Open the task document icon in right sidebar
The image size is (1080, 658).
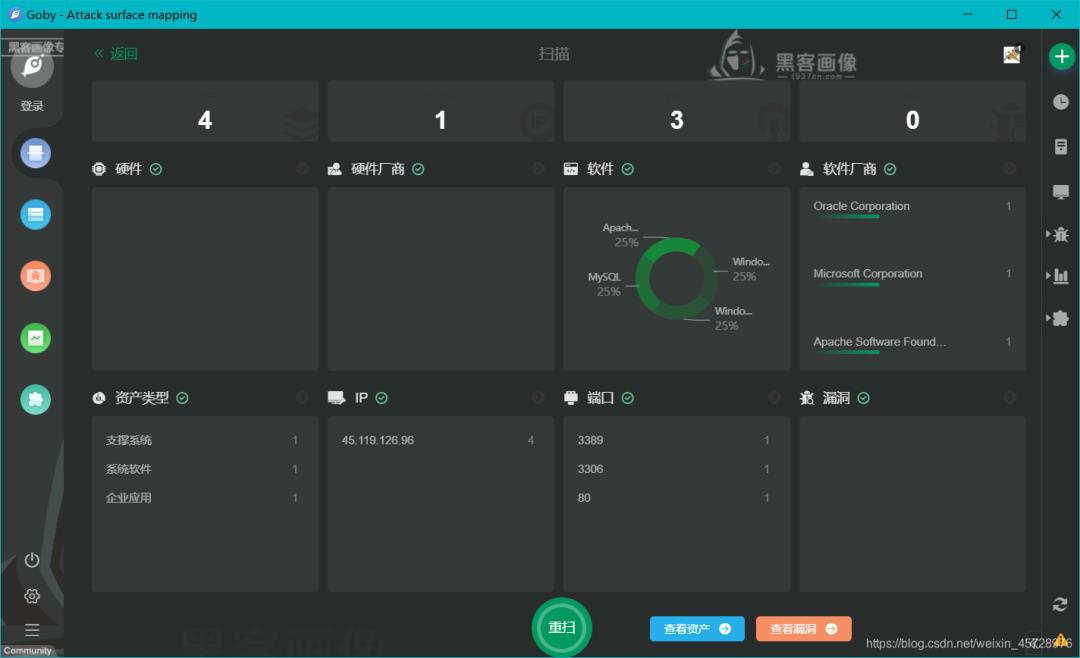(1061, 146)
